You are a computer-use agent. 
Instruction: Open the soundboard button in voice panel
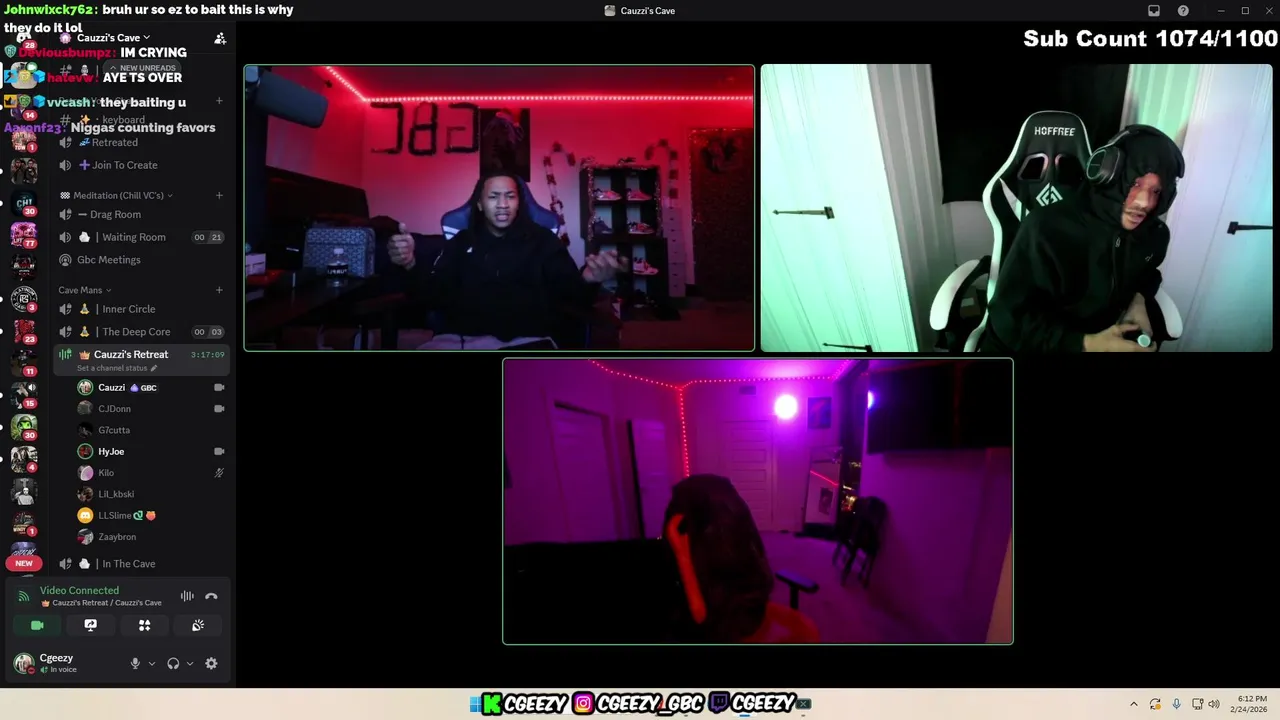click(198, 625)
